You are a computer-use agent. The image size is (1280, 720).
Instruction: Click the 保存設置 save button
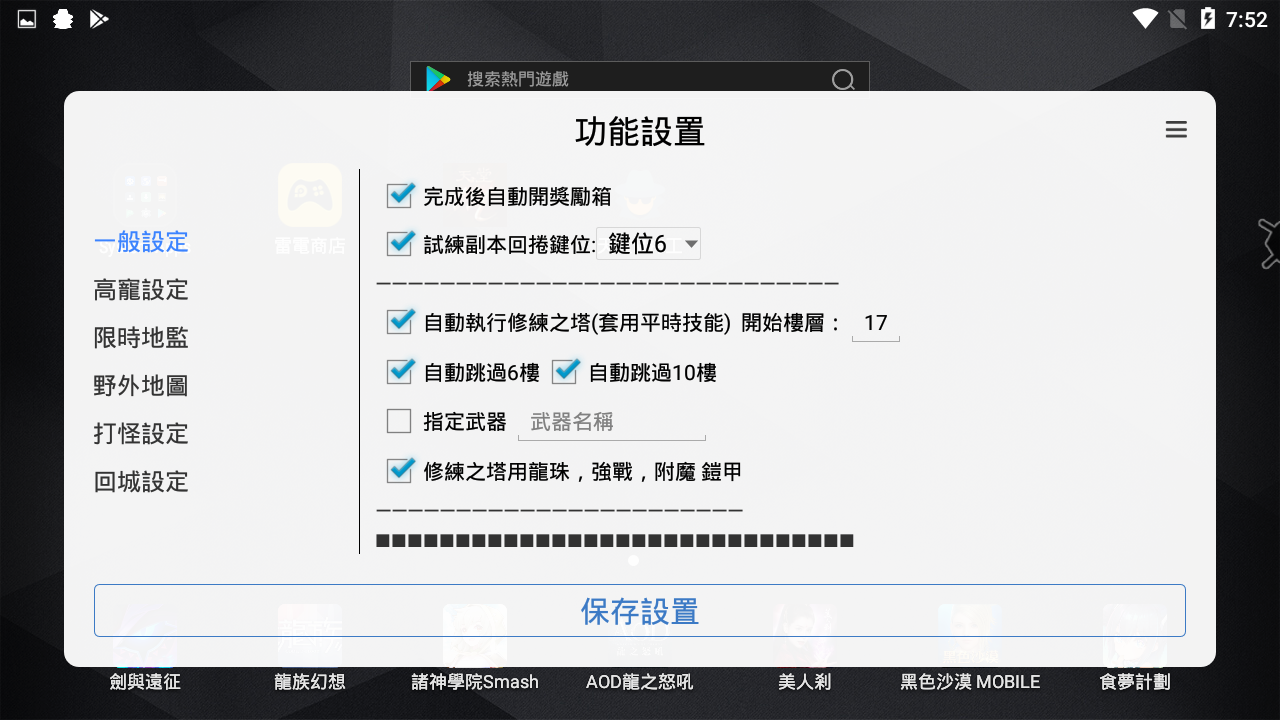coord(639,610)
